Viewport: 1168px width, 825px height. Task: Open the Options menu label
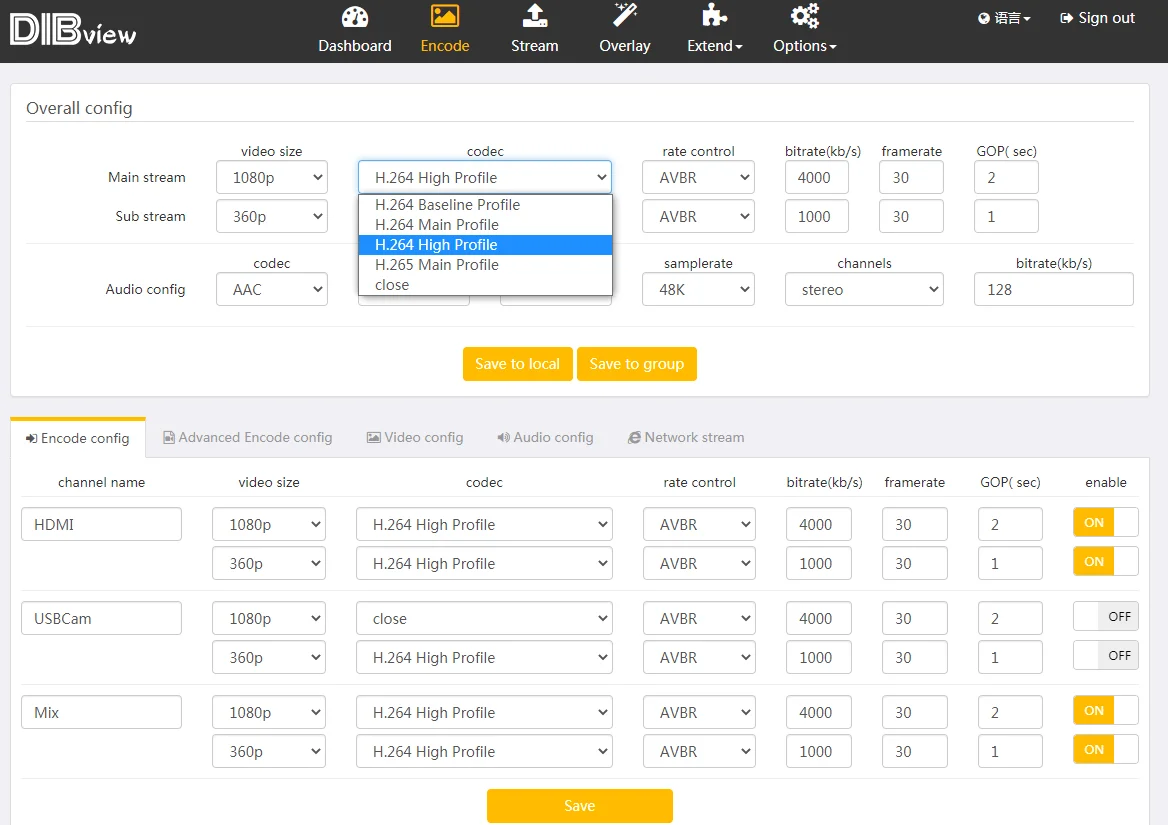pyautogui.click(x=804, y=46)
